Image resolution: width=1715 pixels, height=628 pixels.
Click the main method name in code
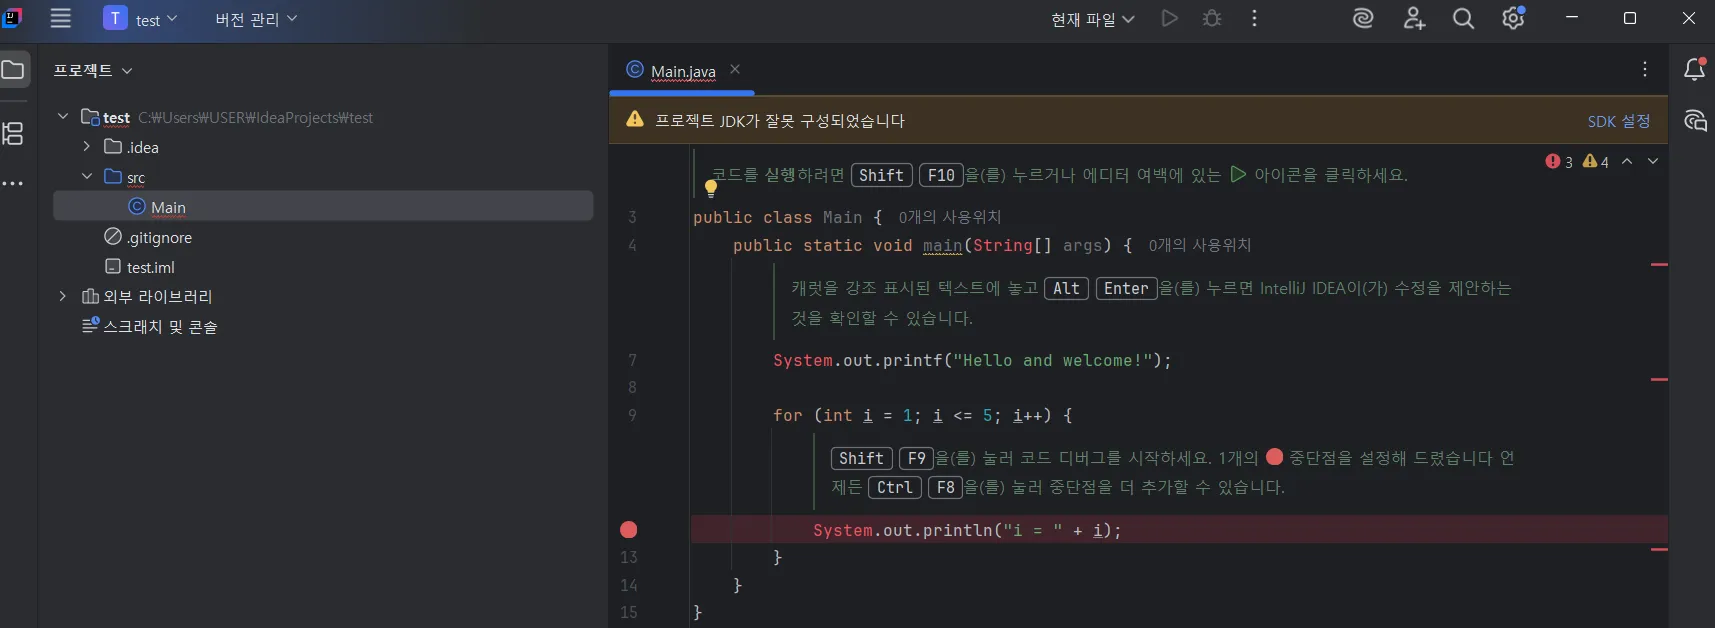click(942, 245)
